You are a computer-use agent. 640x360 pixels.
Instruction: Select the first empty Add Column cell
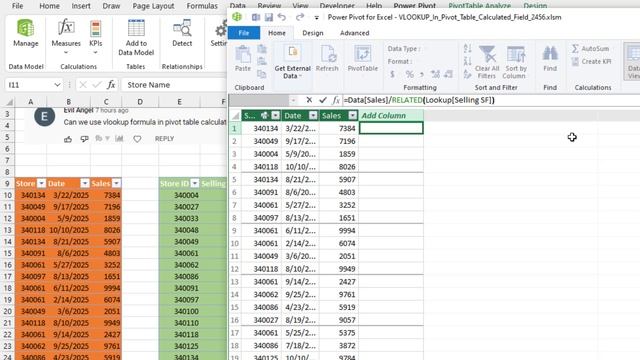(391, 128)
